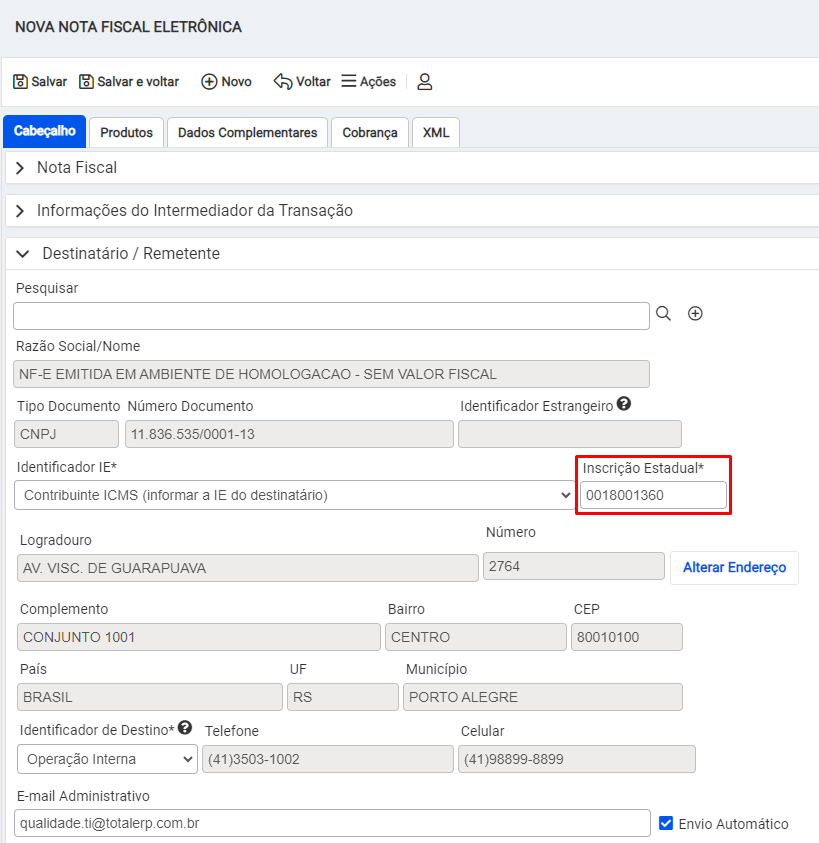Click the Salvar e voltar button
Screen dimensions: 819x843
coord(129,82)
